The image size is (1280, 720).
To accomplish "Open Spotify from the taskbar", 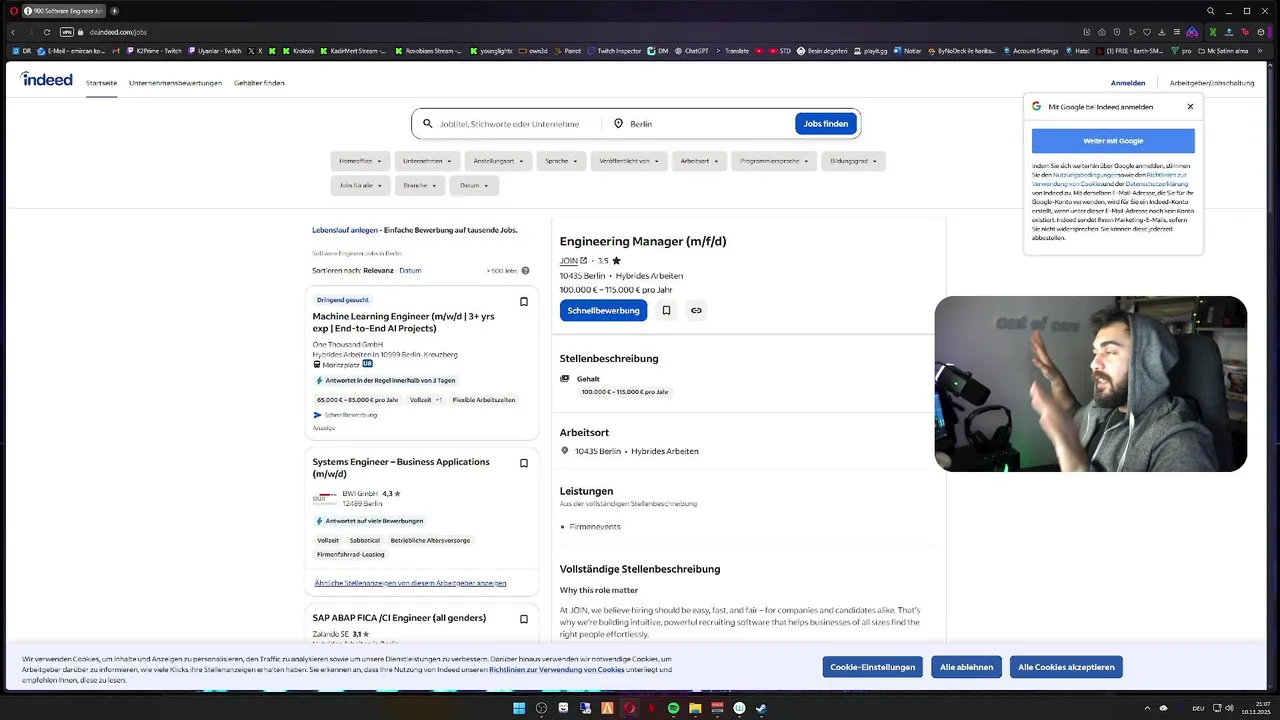I will [x=673, y=708].
